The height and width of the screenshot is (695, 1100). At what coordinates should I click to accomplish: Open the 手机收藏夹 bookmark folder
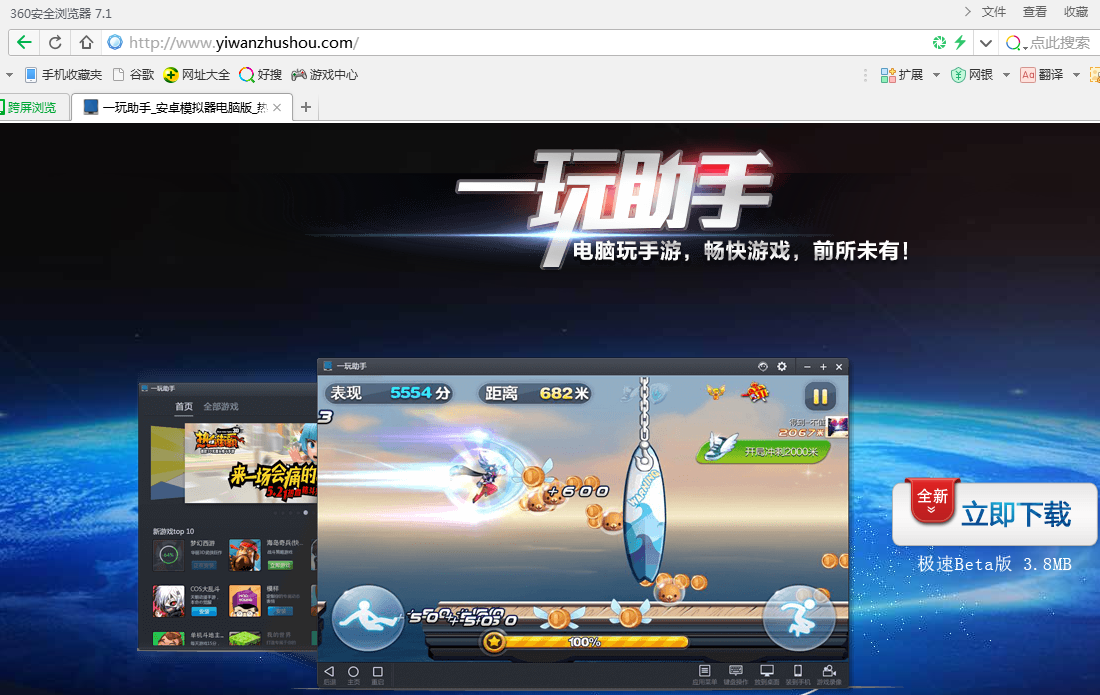(63, 74)
